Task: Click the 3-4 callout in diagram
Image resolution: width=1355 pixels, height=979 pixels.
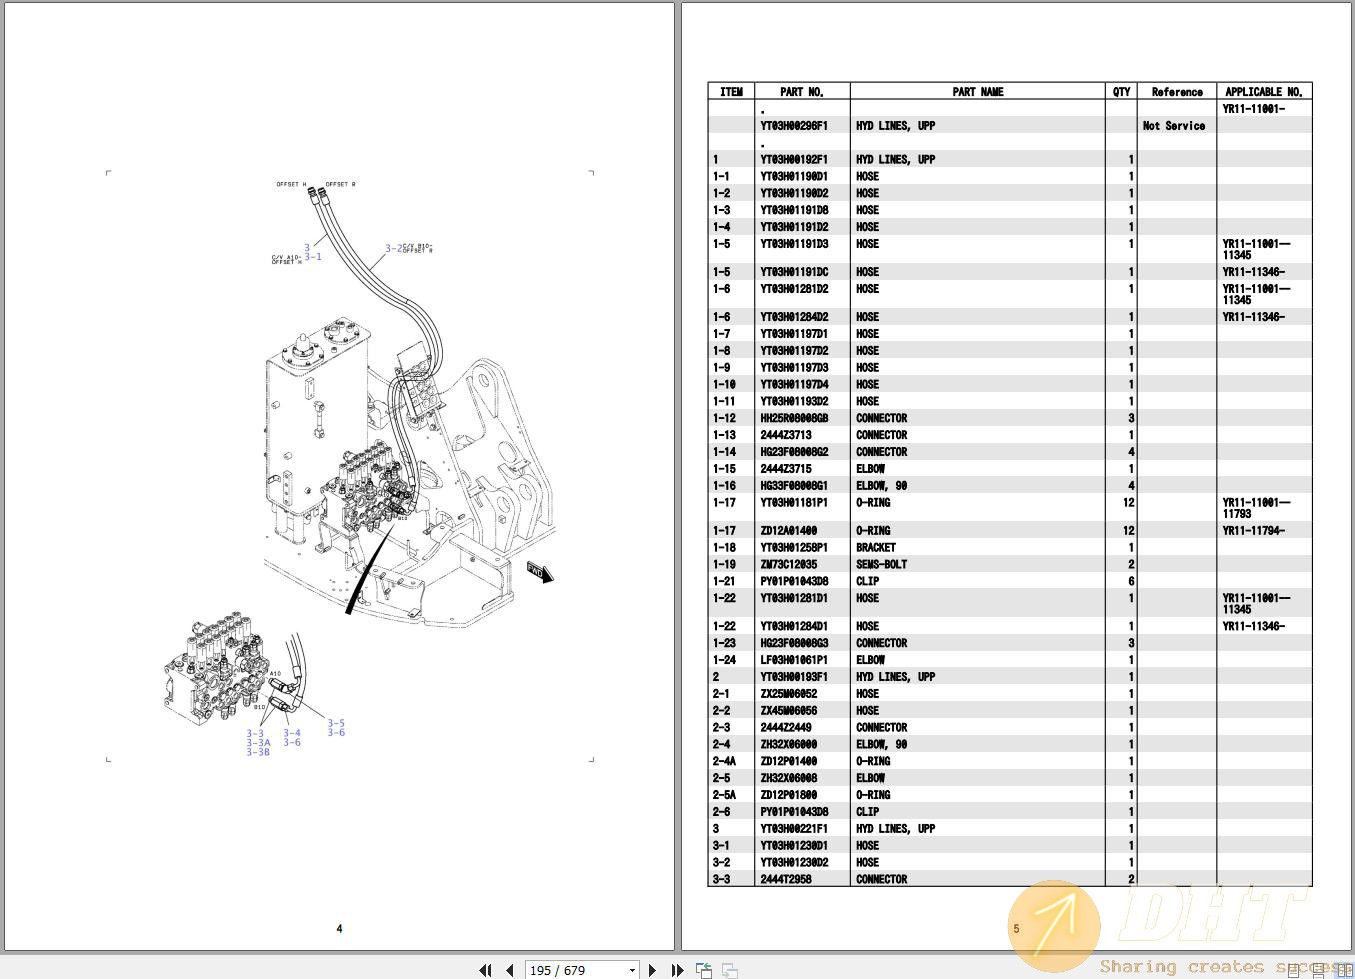Action: point(292,733)
